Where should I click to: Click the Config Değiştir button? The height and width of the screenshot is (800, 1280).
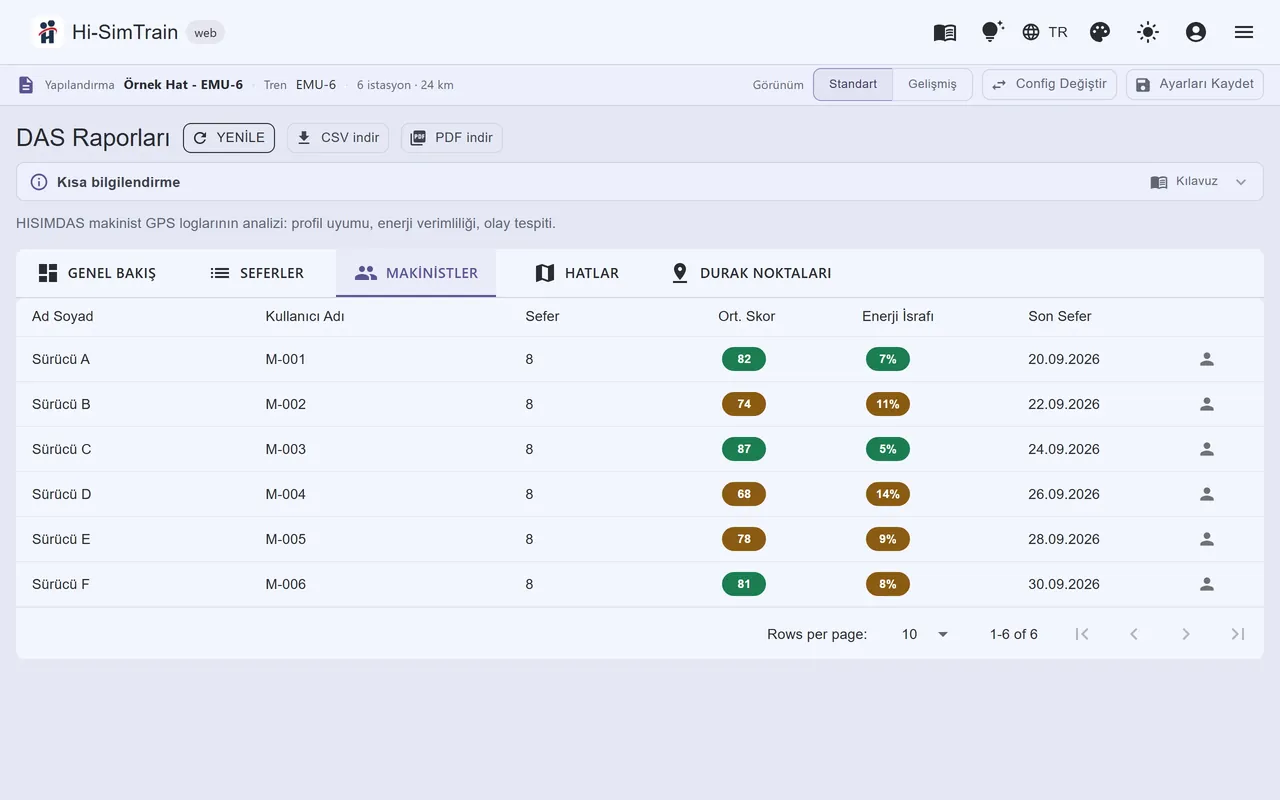click(x=1049, y=84)
